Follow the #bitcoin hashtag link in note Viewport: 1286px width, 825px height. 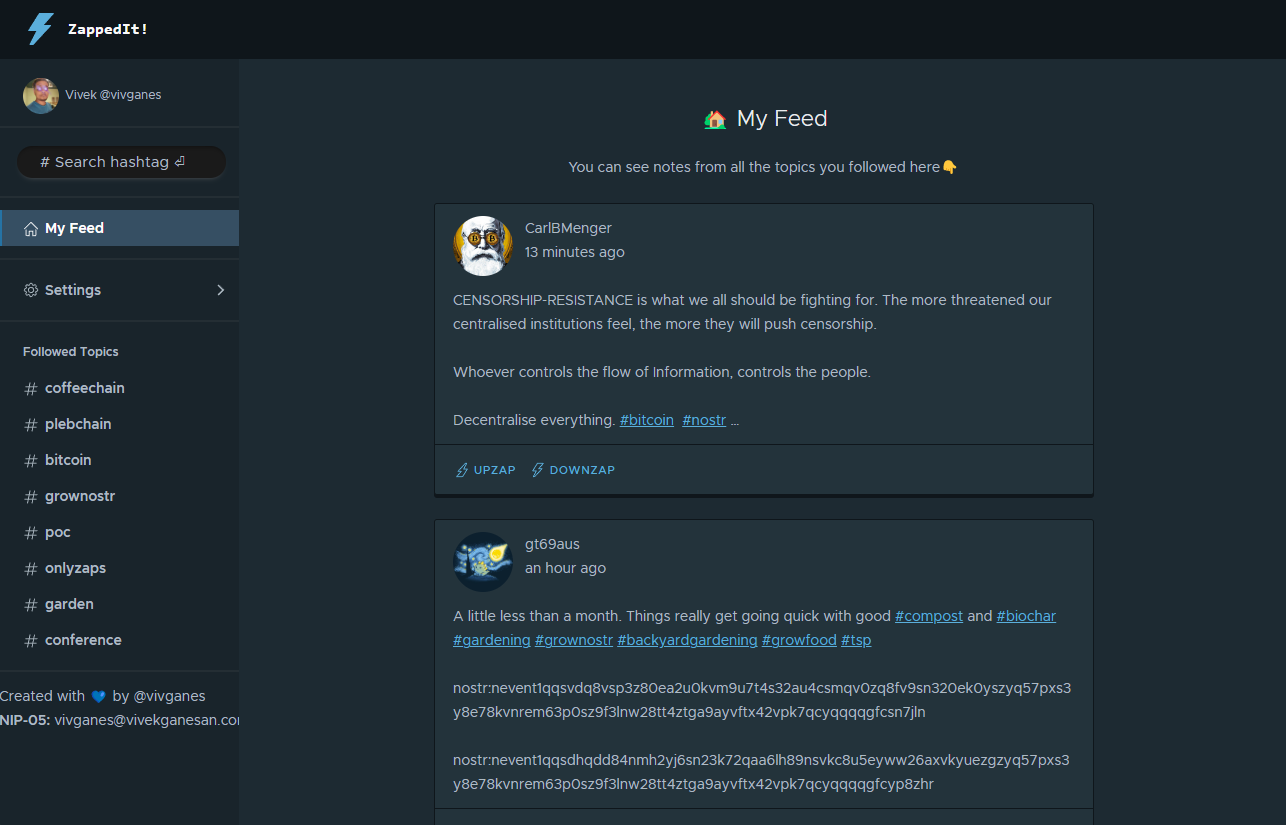coord(646,420)
